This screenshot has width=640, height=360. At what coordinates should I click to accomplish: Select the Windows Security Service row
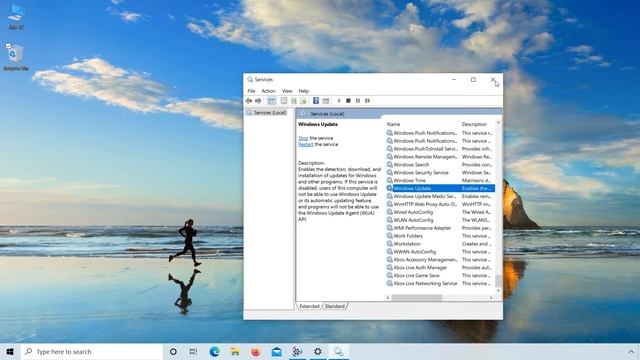click(x=440, y=173)
